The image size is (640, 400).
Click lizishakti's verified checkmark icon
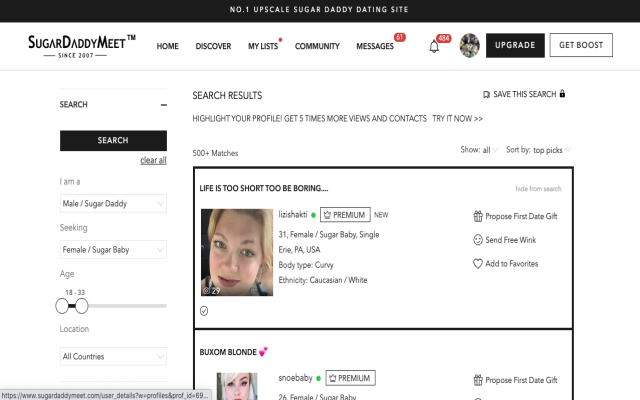pos(204,311)
